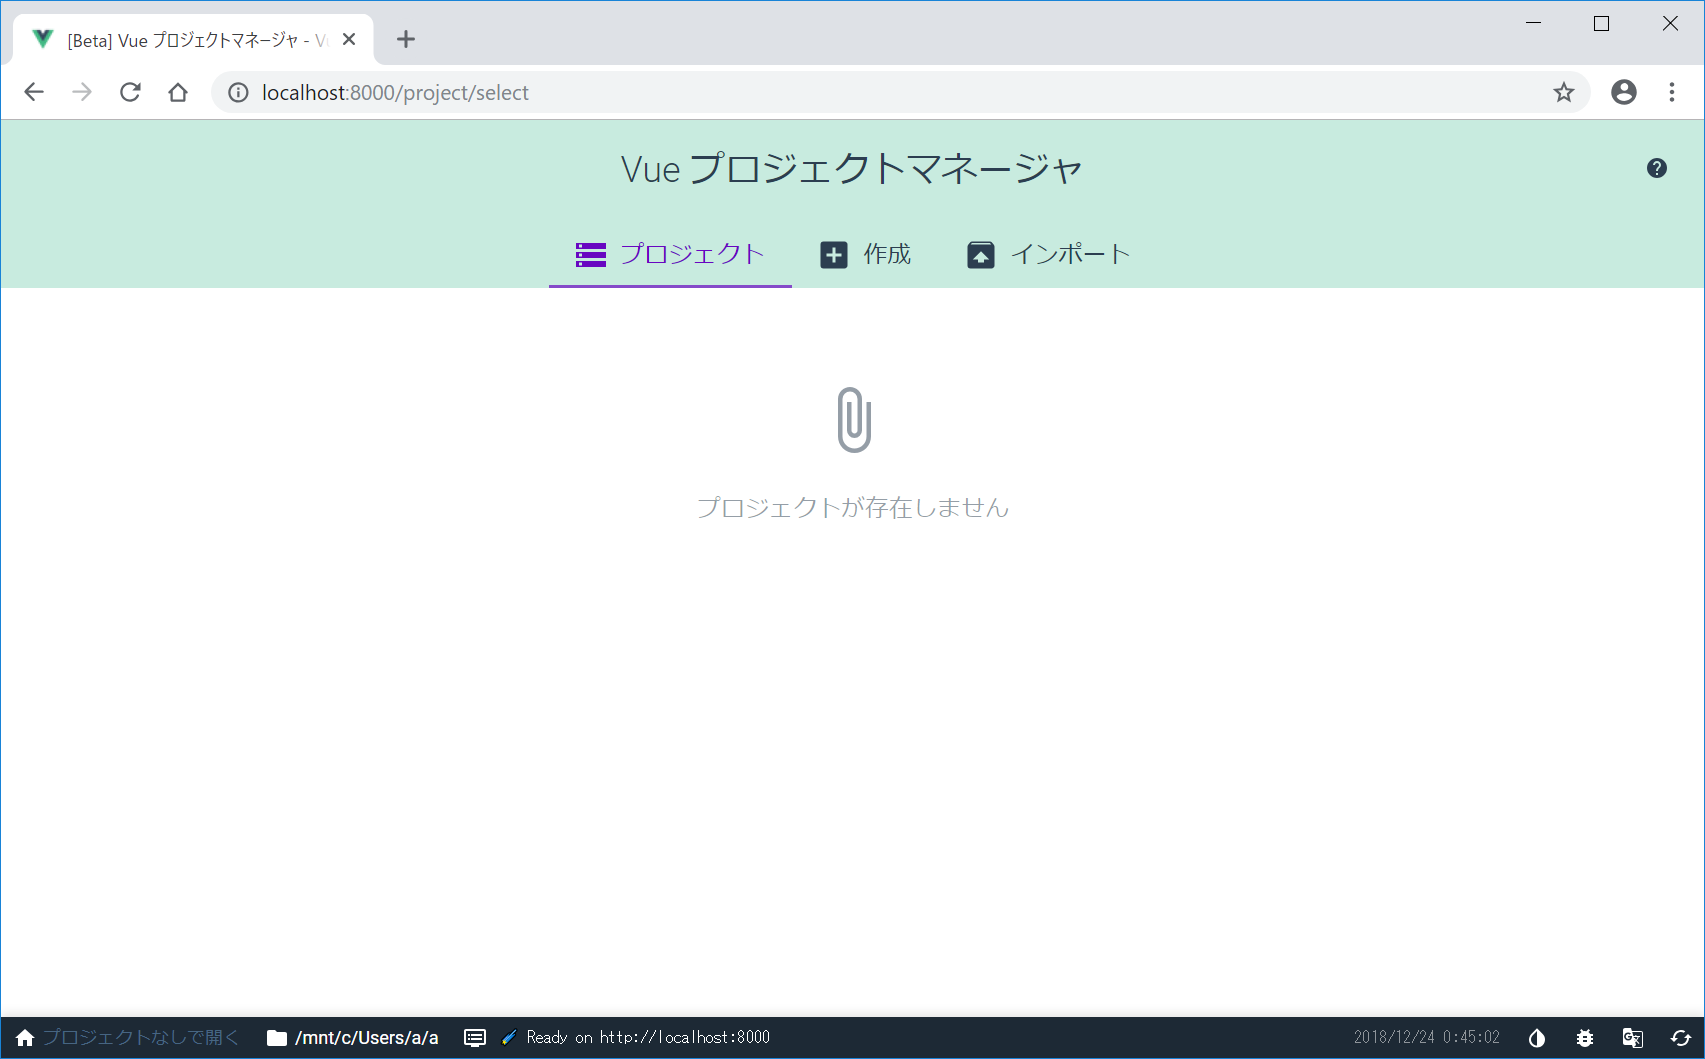Viewport: 1705px width, 1059px height.
Task: Open a new browser tab
Action: coord(405,39)
